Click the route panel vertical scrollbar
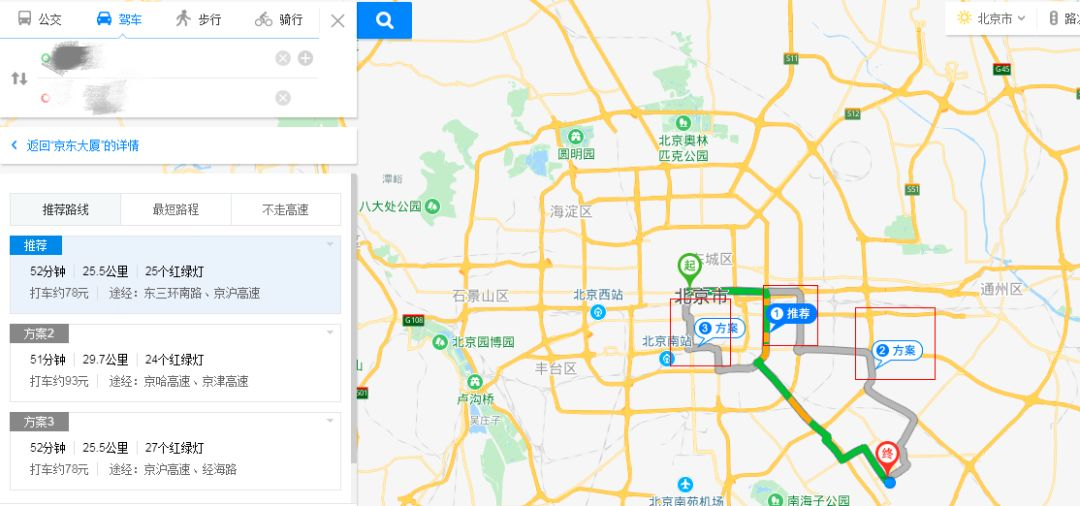Image resolution: width=1080 pixels, height=506 pixels. (354, 317)
